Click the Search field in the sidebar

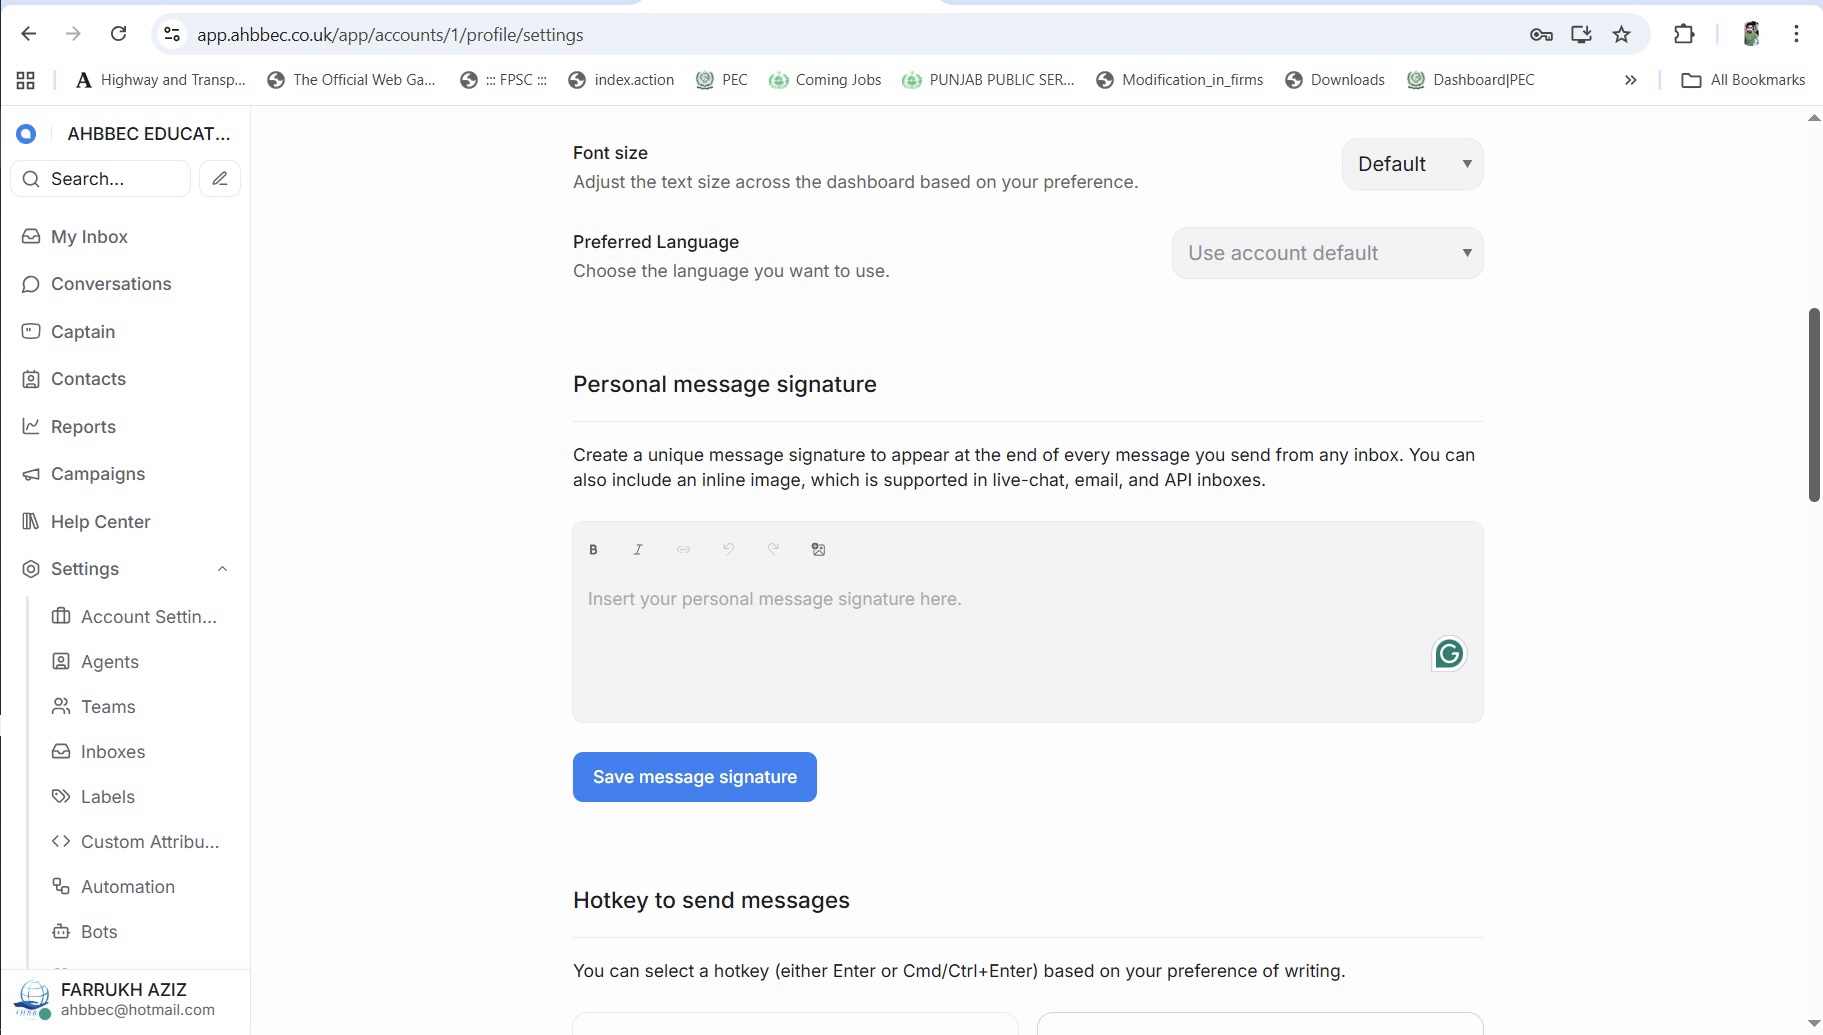pyautogui.click(x=110, y=179)
